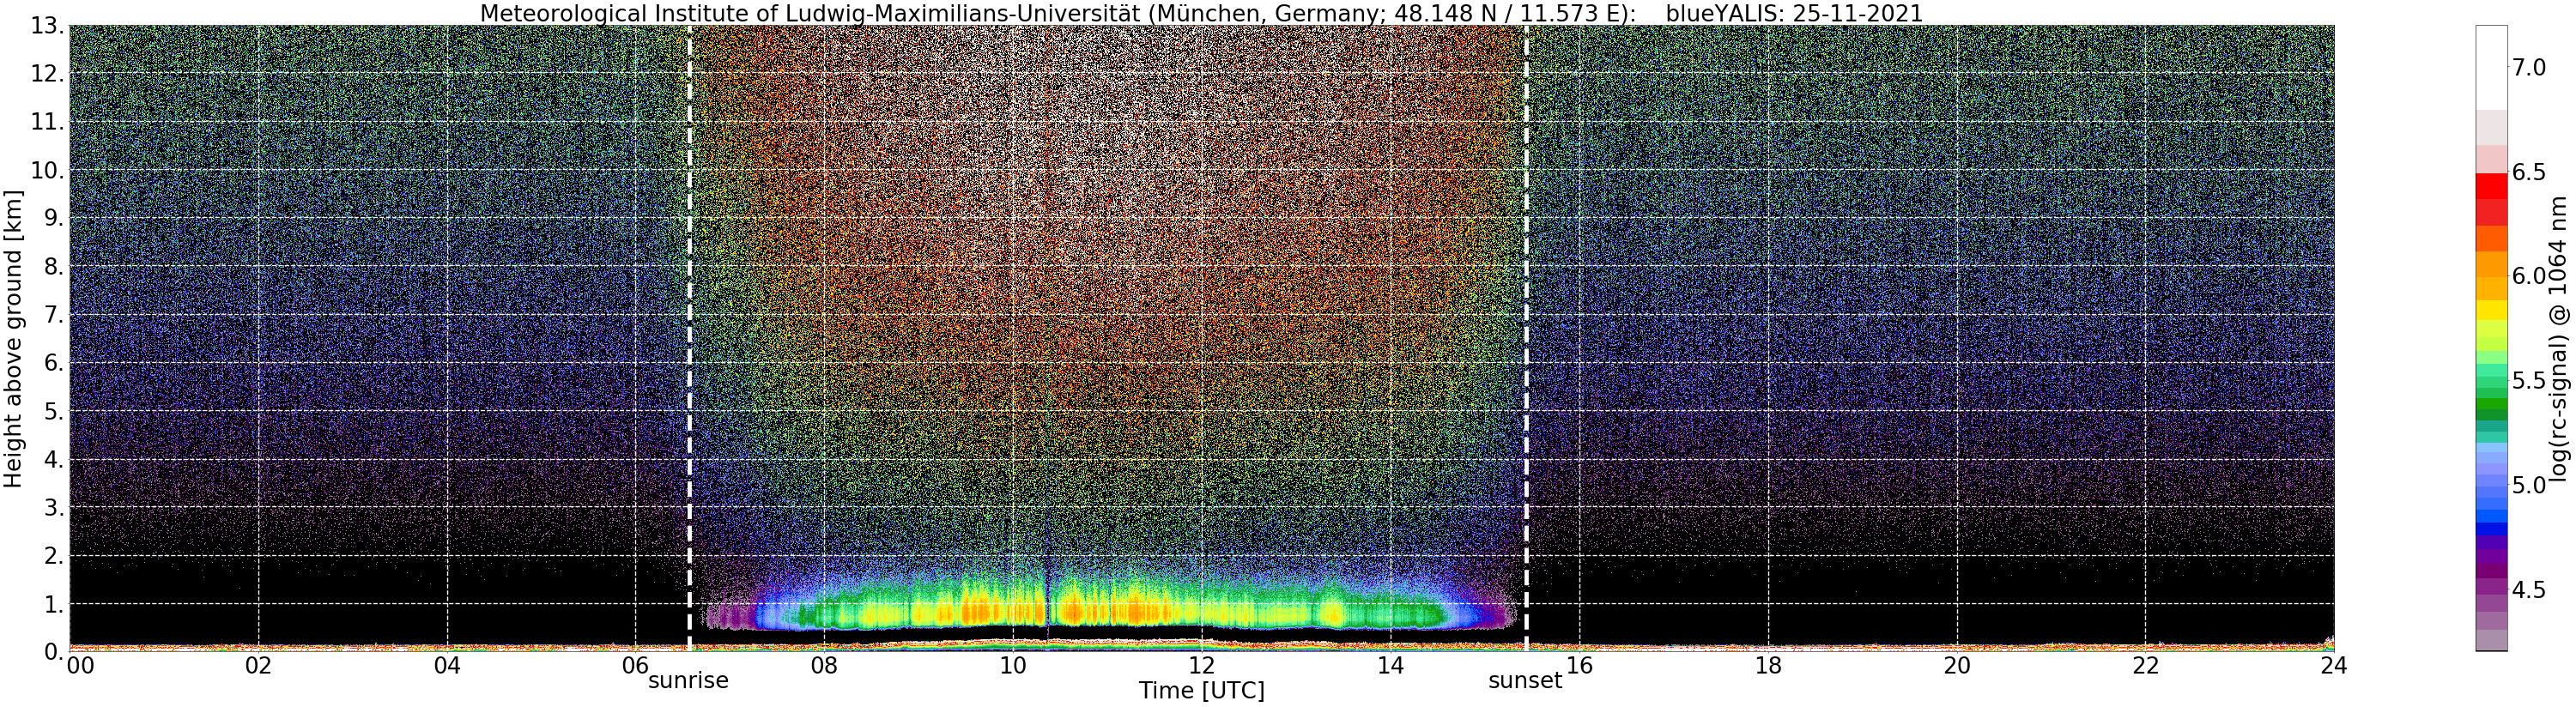Click the x-axis tick label '16'
2576x707 pixels.
1579,665
